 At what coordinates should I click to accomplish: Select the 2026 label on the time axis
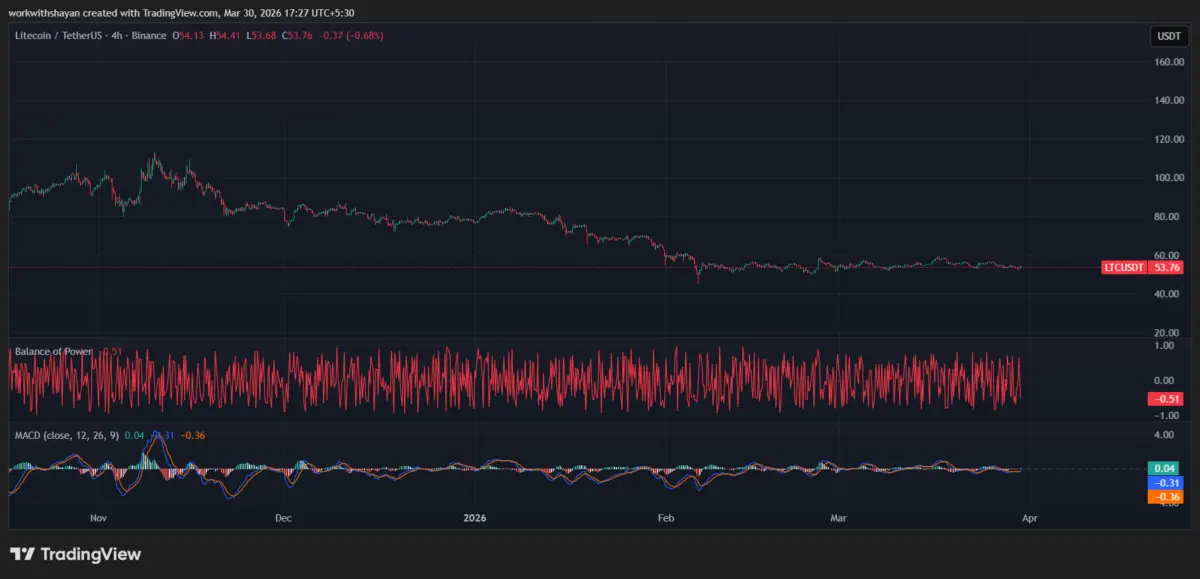coord(473,518)
